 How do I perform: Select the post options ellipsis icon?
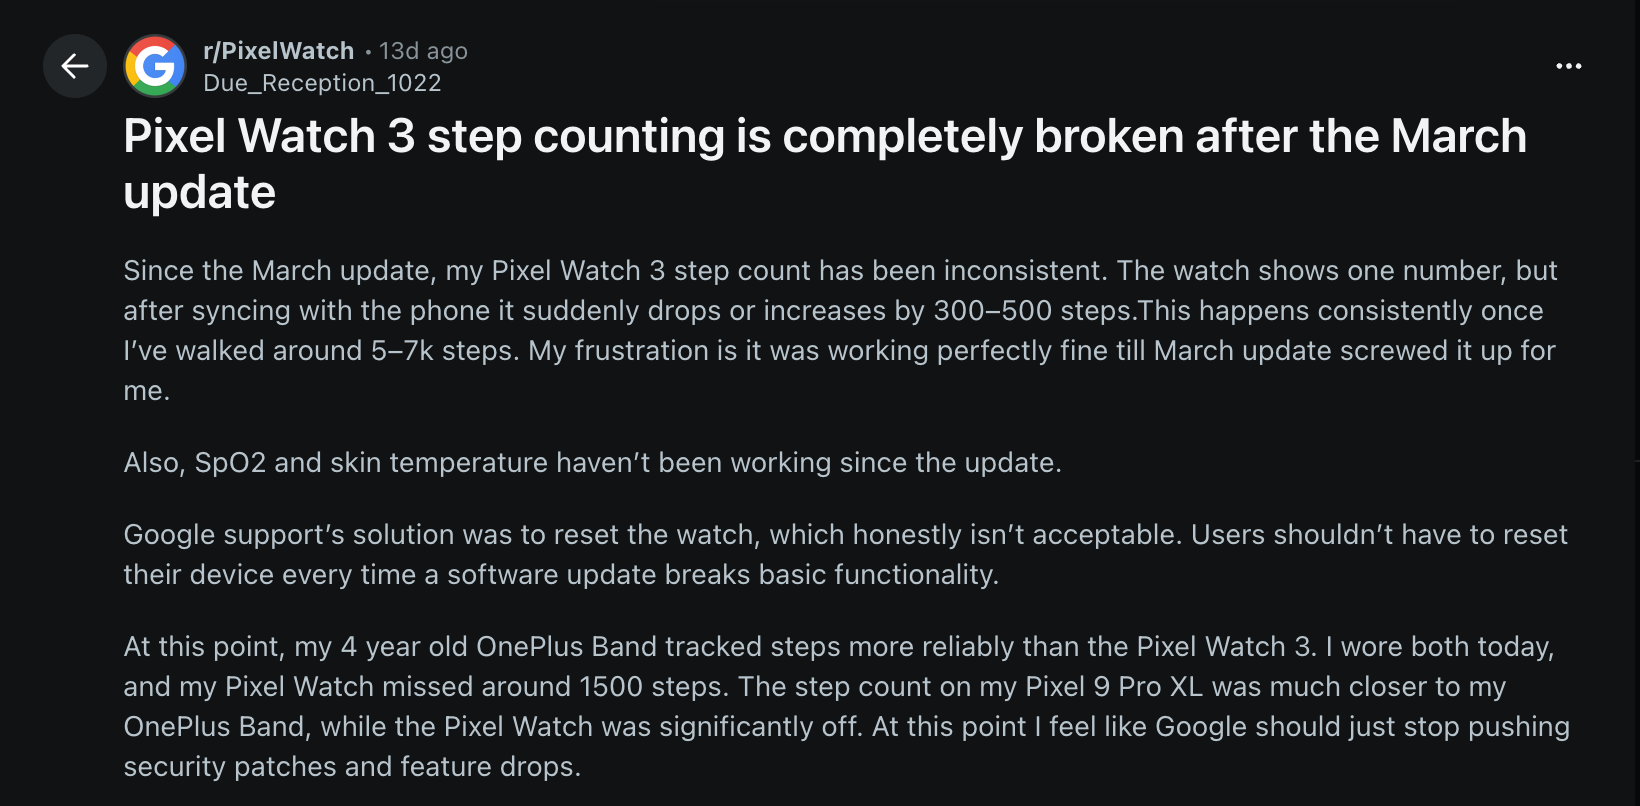coord(1568,66)
